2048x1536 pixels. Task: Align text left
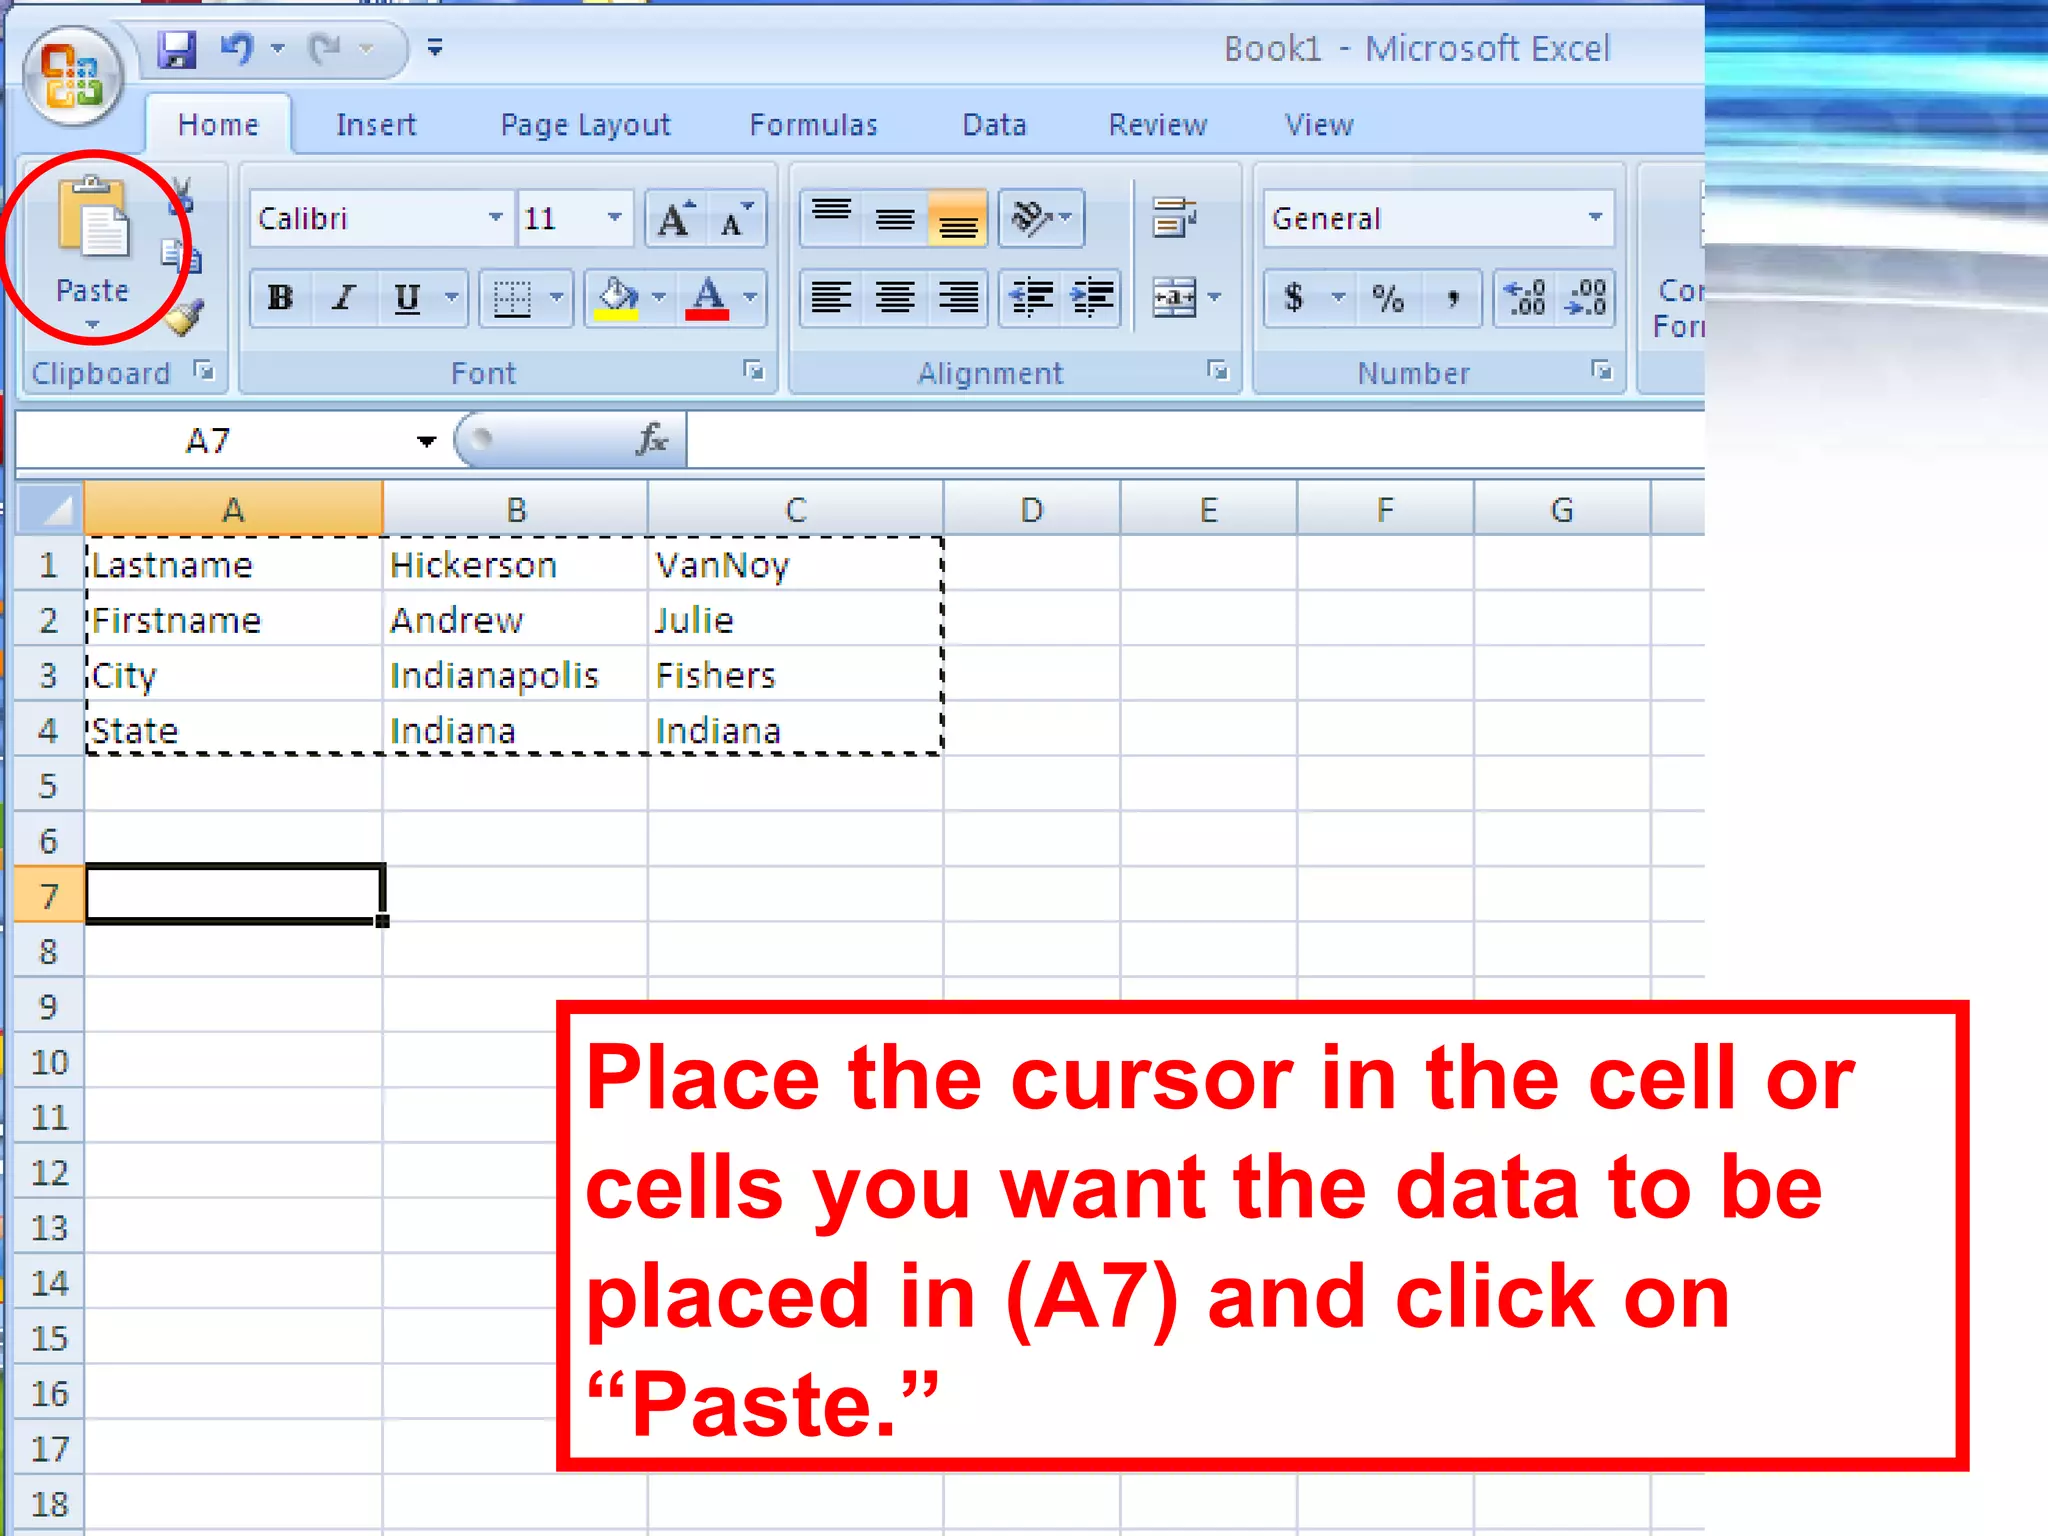click(x=831, y=297)
